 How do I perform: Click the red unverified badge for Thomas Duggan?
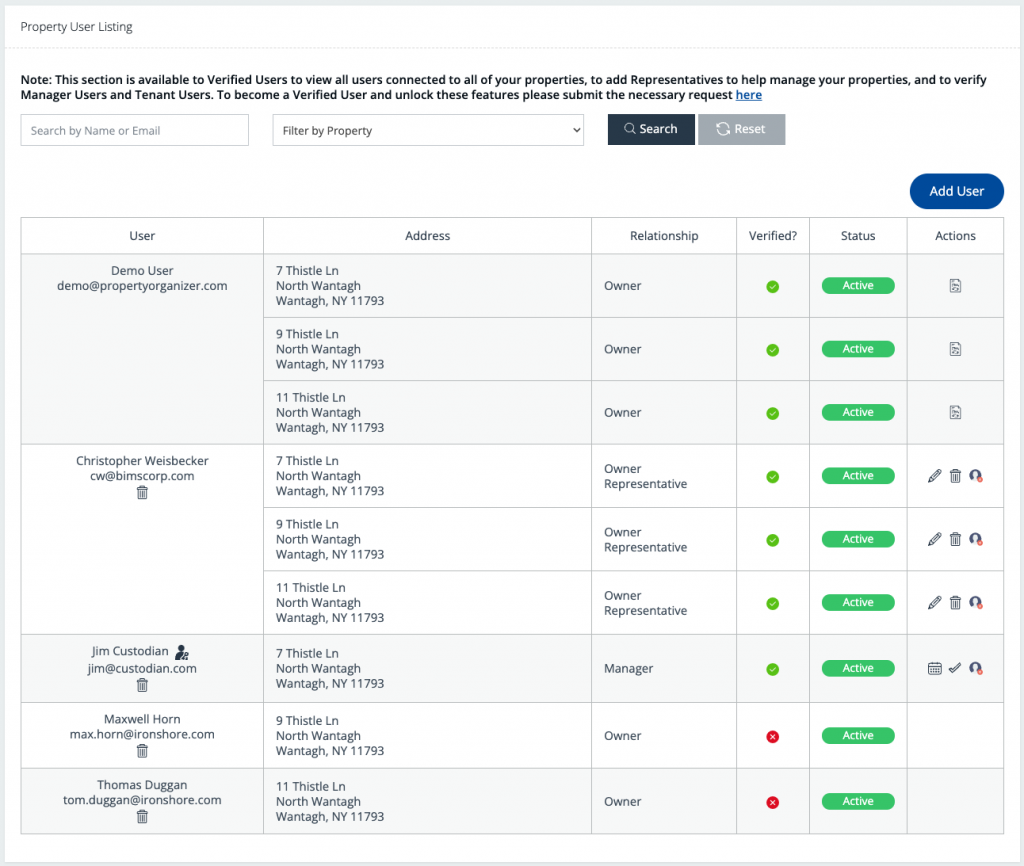772,801
